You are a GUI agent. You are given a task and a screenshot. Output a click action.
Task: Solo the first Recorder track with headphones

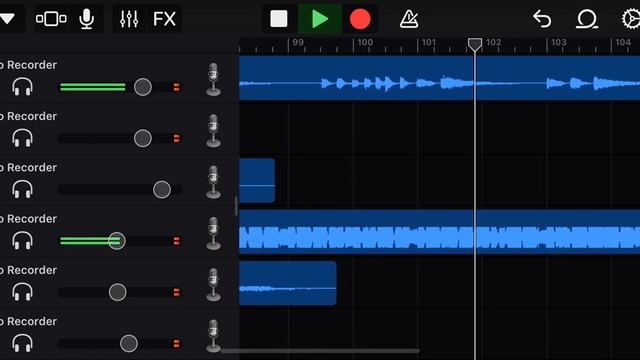click(22, 87)
